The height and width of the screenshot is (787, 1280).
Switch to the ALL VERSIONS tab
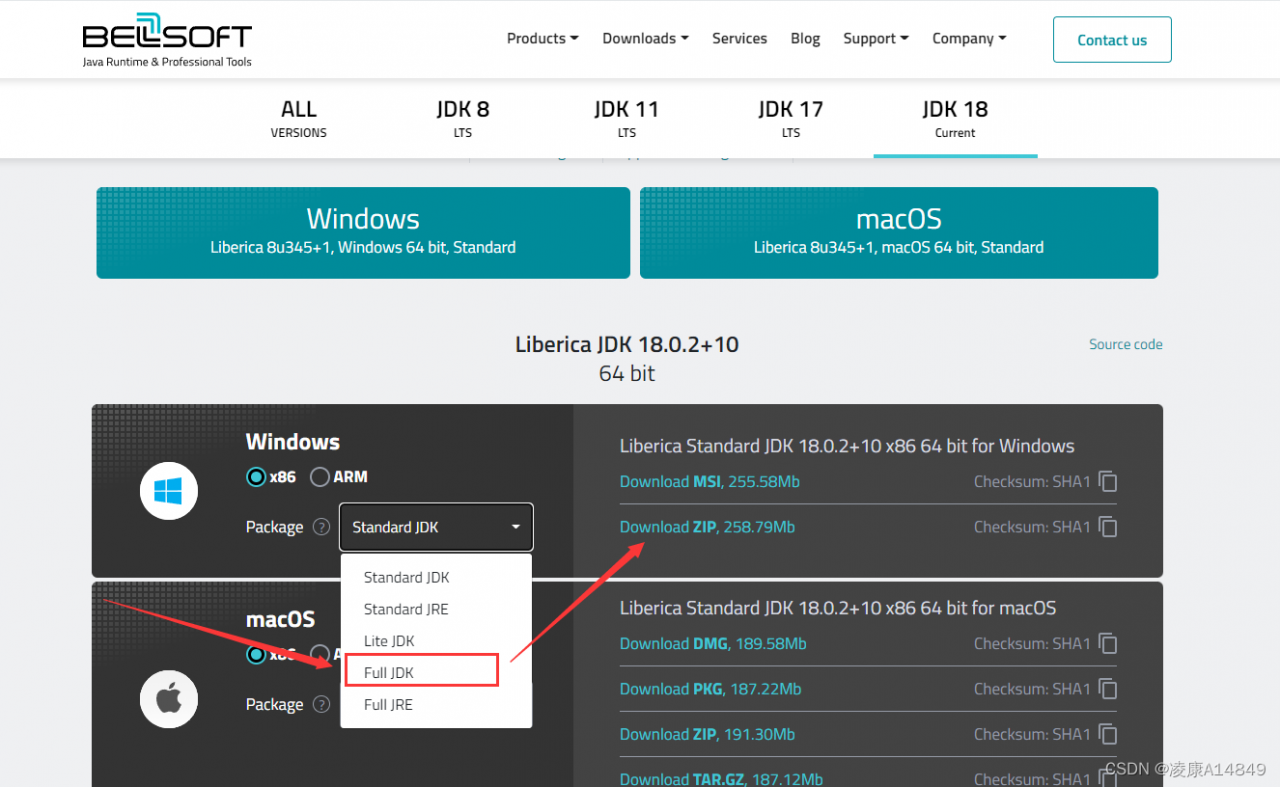point(298,118)
